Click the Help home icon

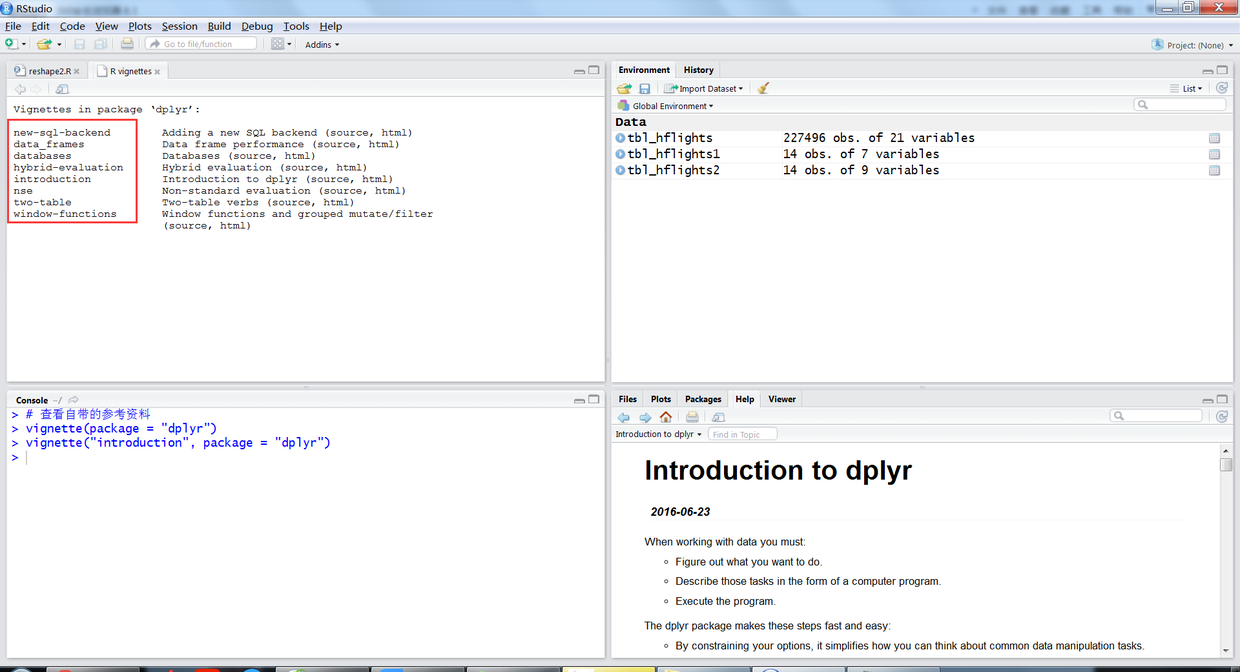click(x=665, y=417)
